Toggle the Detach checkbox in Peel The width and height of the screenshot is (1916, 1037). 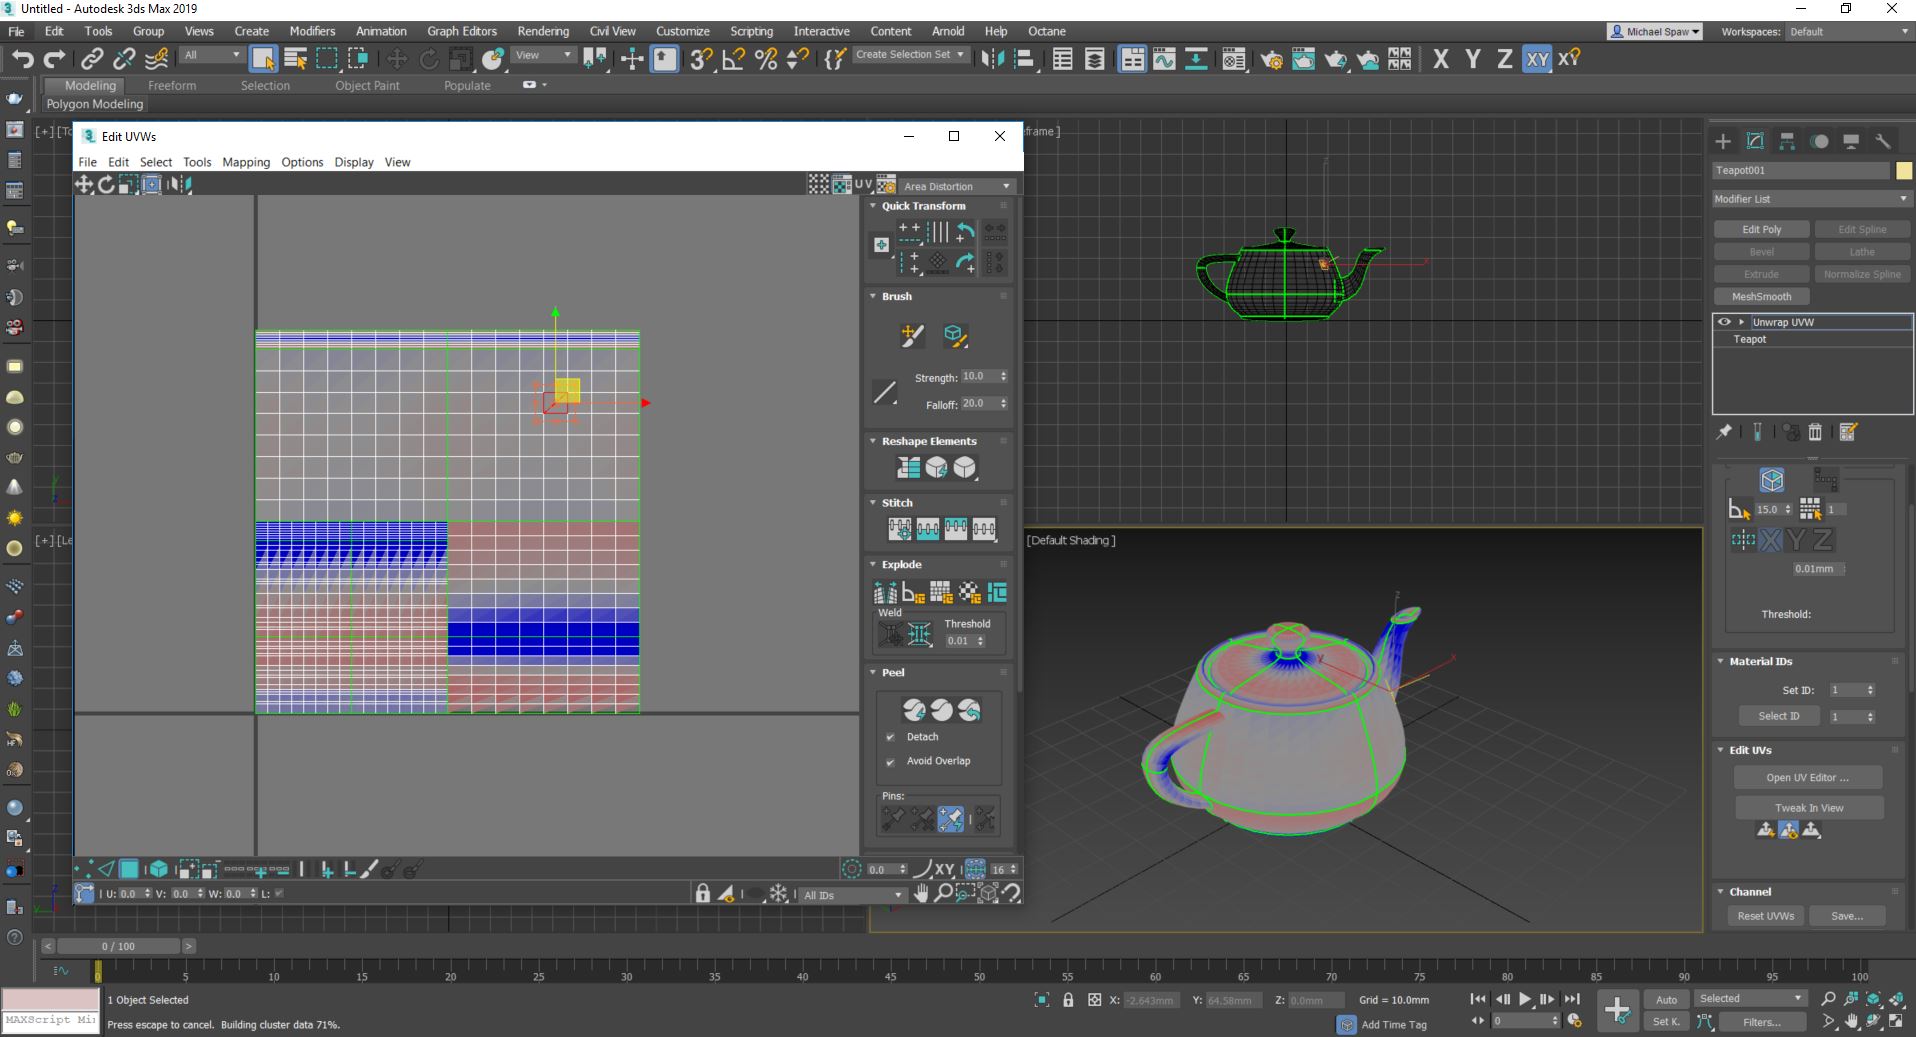(890, 737)
